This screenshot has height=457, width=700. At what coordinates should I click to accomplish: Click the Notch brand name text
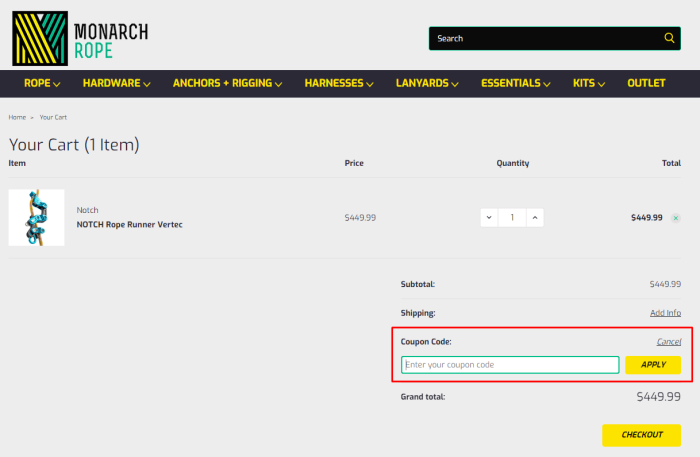88,210
